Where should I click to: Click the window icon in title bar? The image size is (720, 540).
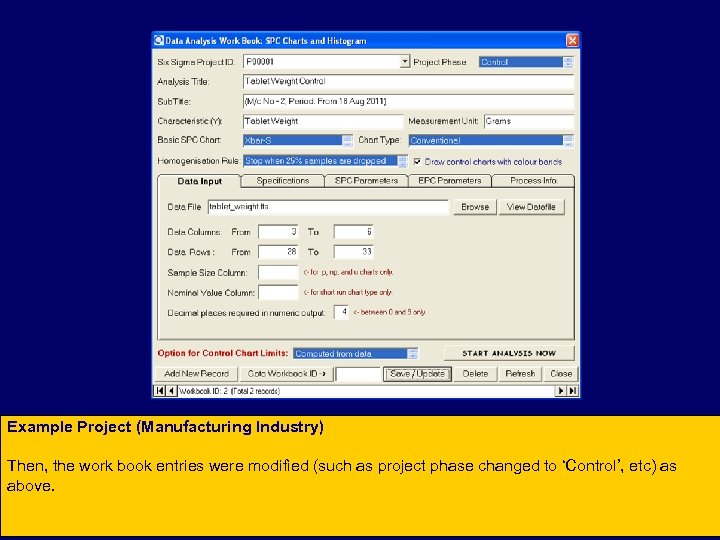(159, 40)
